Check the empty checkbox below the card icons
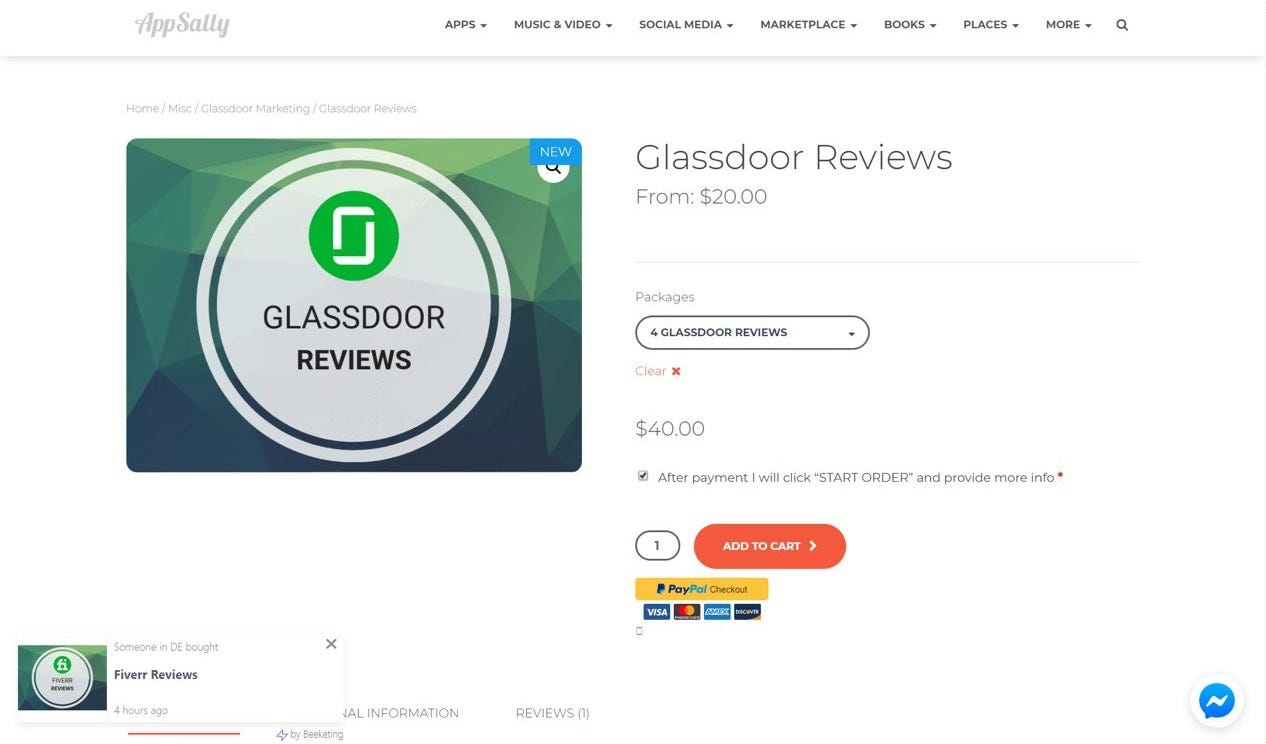Viewport: 1266px width, 744px height. click(x=639, y=630)
